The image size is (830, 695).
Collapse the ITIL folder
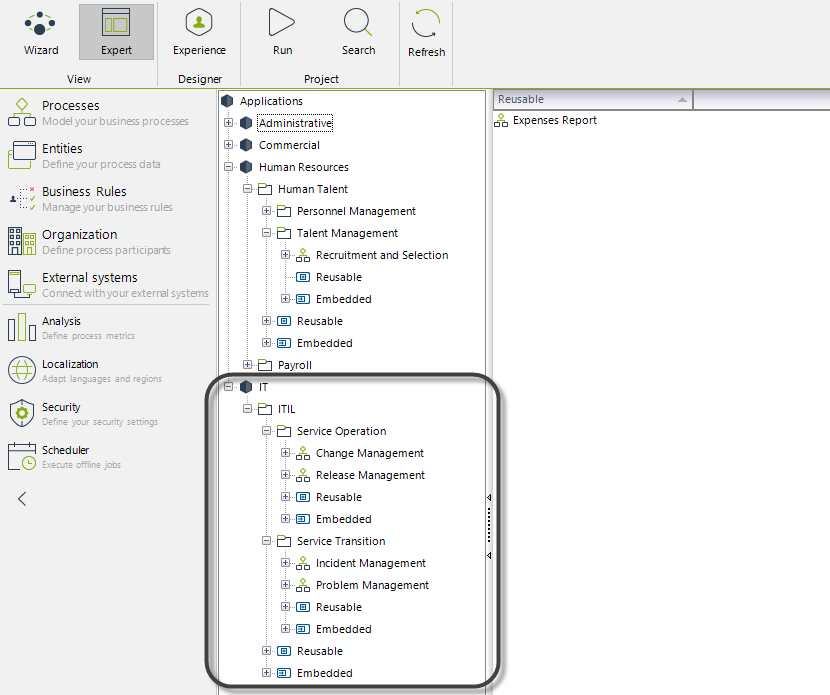247,409
